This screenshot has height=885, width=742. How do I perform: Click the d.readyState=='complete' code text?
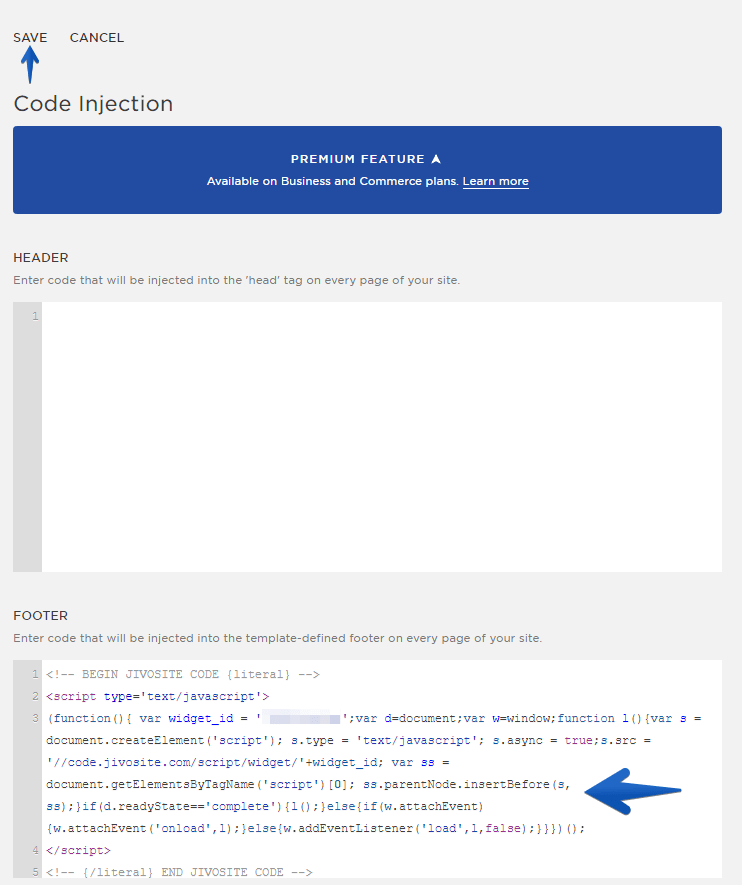point(190,807)
